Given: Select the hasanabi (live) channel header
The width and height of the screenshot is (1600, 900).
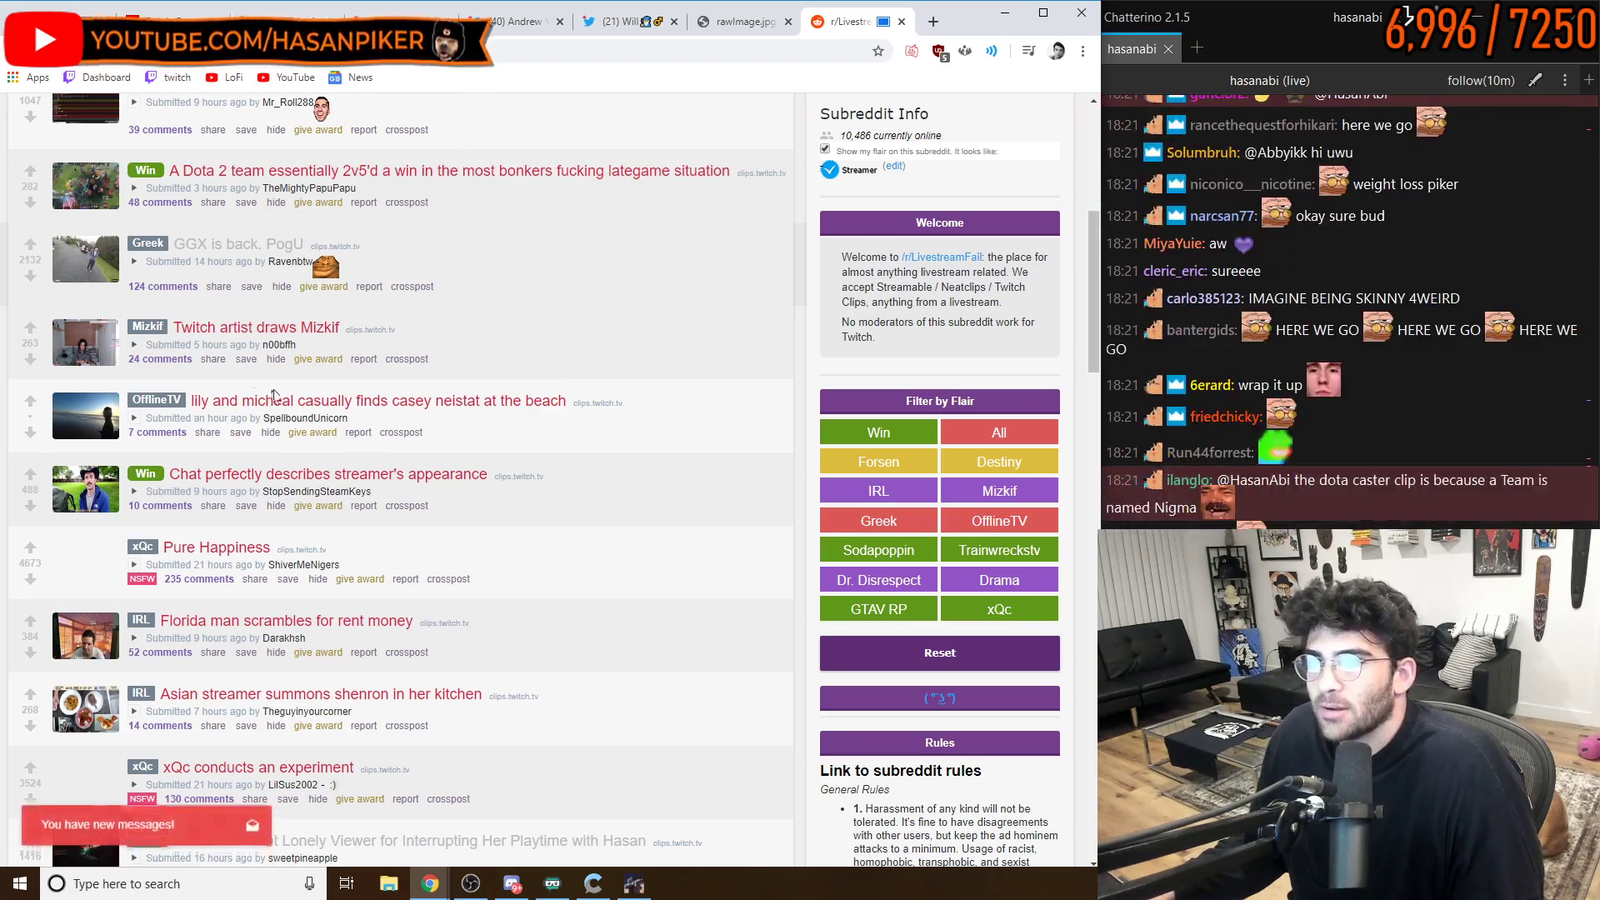Looking at the screenshot, I should pos(1269,80).
